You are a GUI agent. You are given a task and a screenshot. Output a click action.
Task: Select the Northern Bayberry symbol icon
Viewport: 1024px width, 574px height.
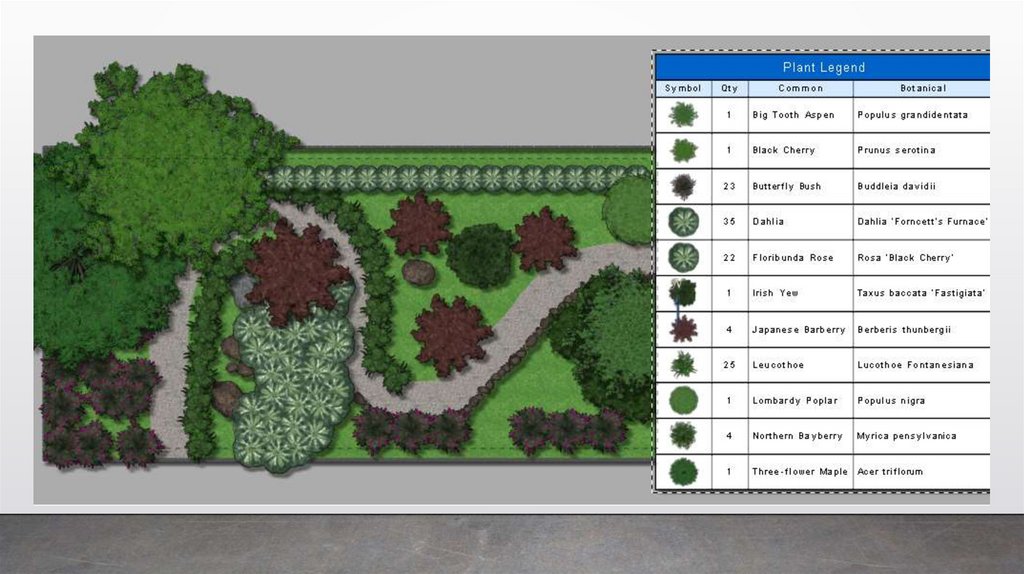coord(683,436)
